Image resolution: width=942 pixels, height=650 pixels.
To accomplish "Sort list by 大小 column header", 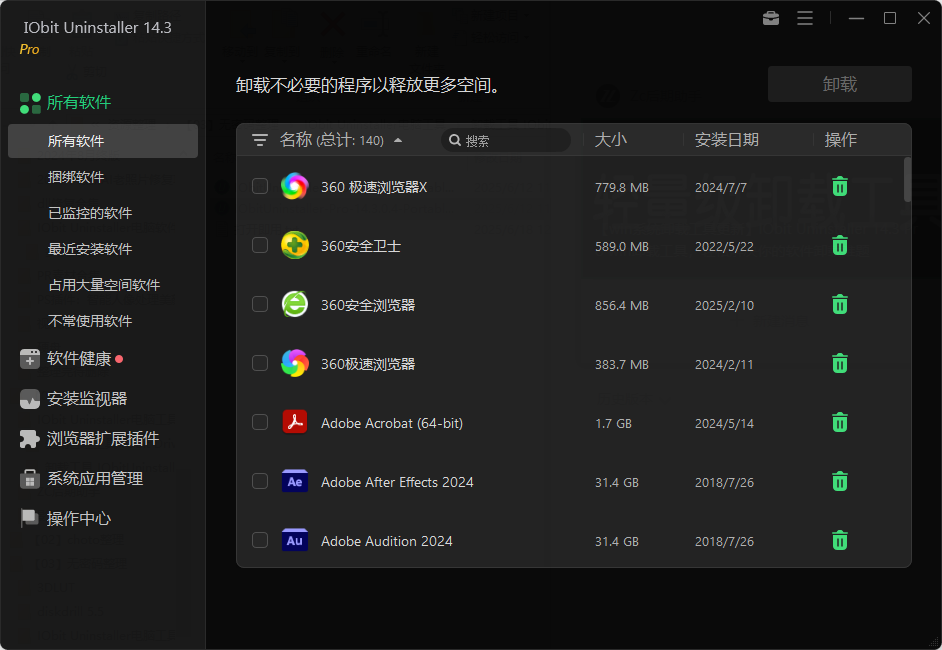I will 610,140.
